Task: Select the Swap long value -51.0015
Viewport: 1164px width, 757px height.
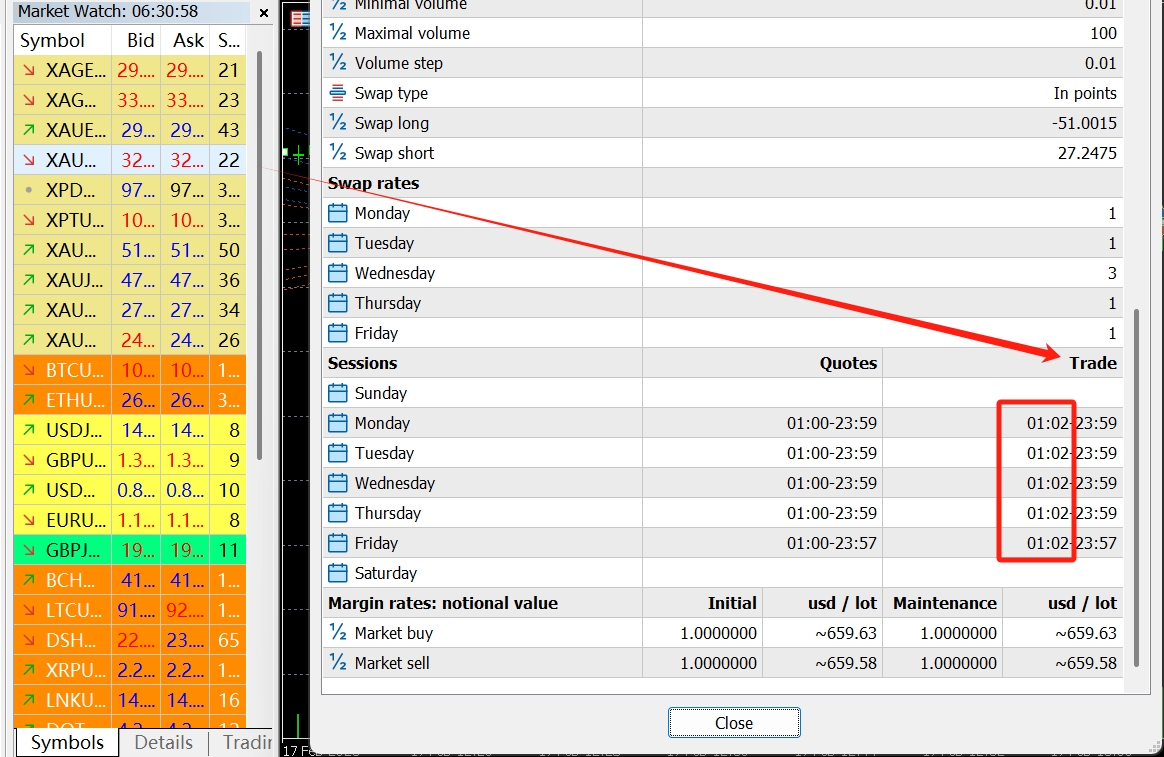Action: [x=1084, y=123]
